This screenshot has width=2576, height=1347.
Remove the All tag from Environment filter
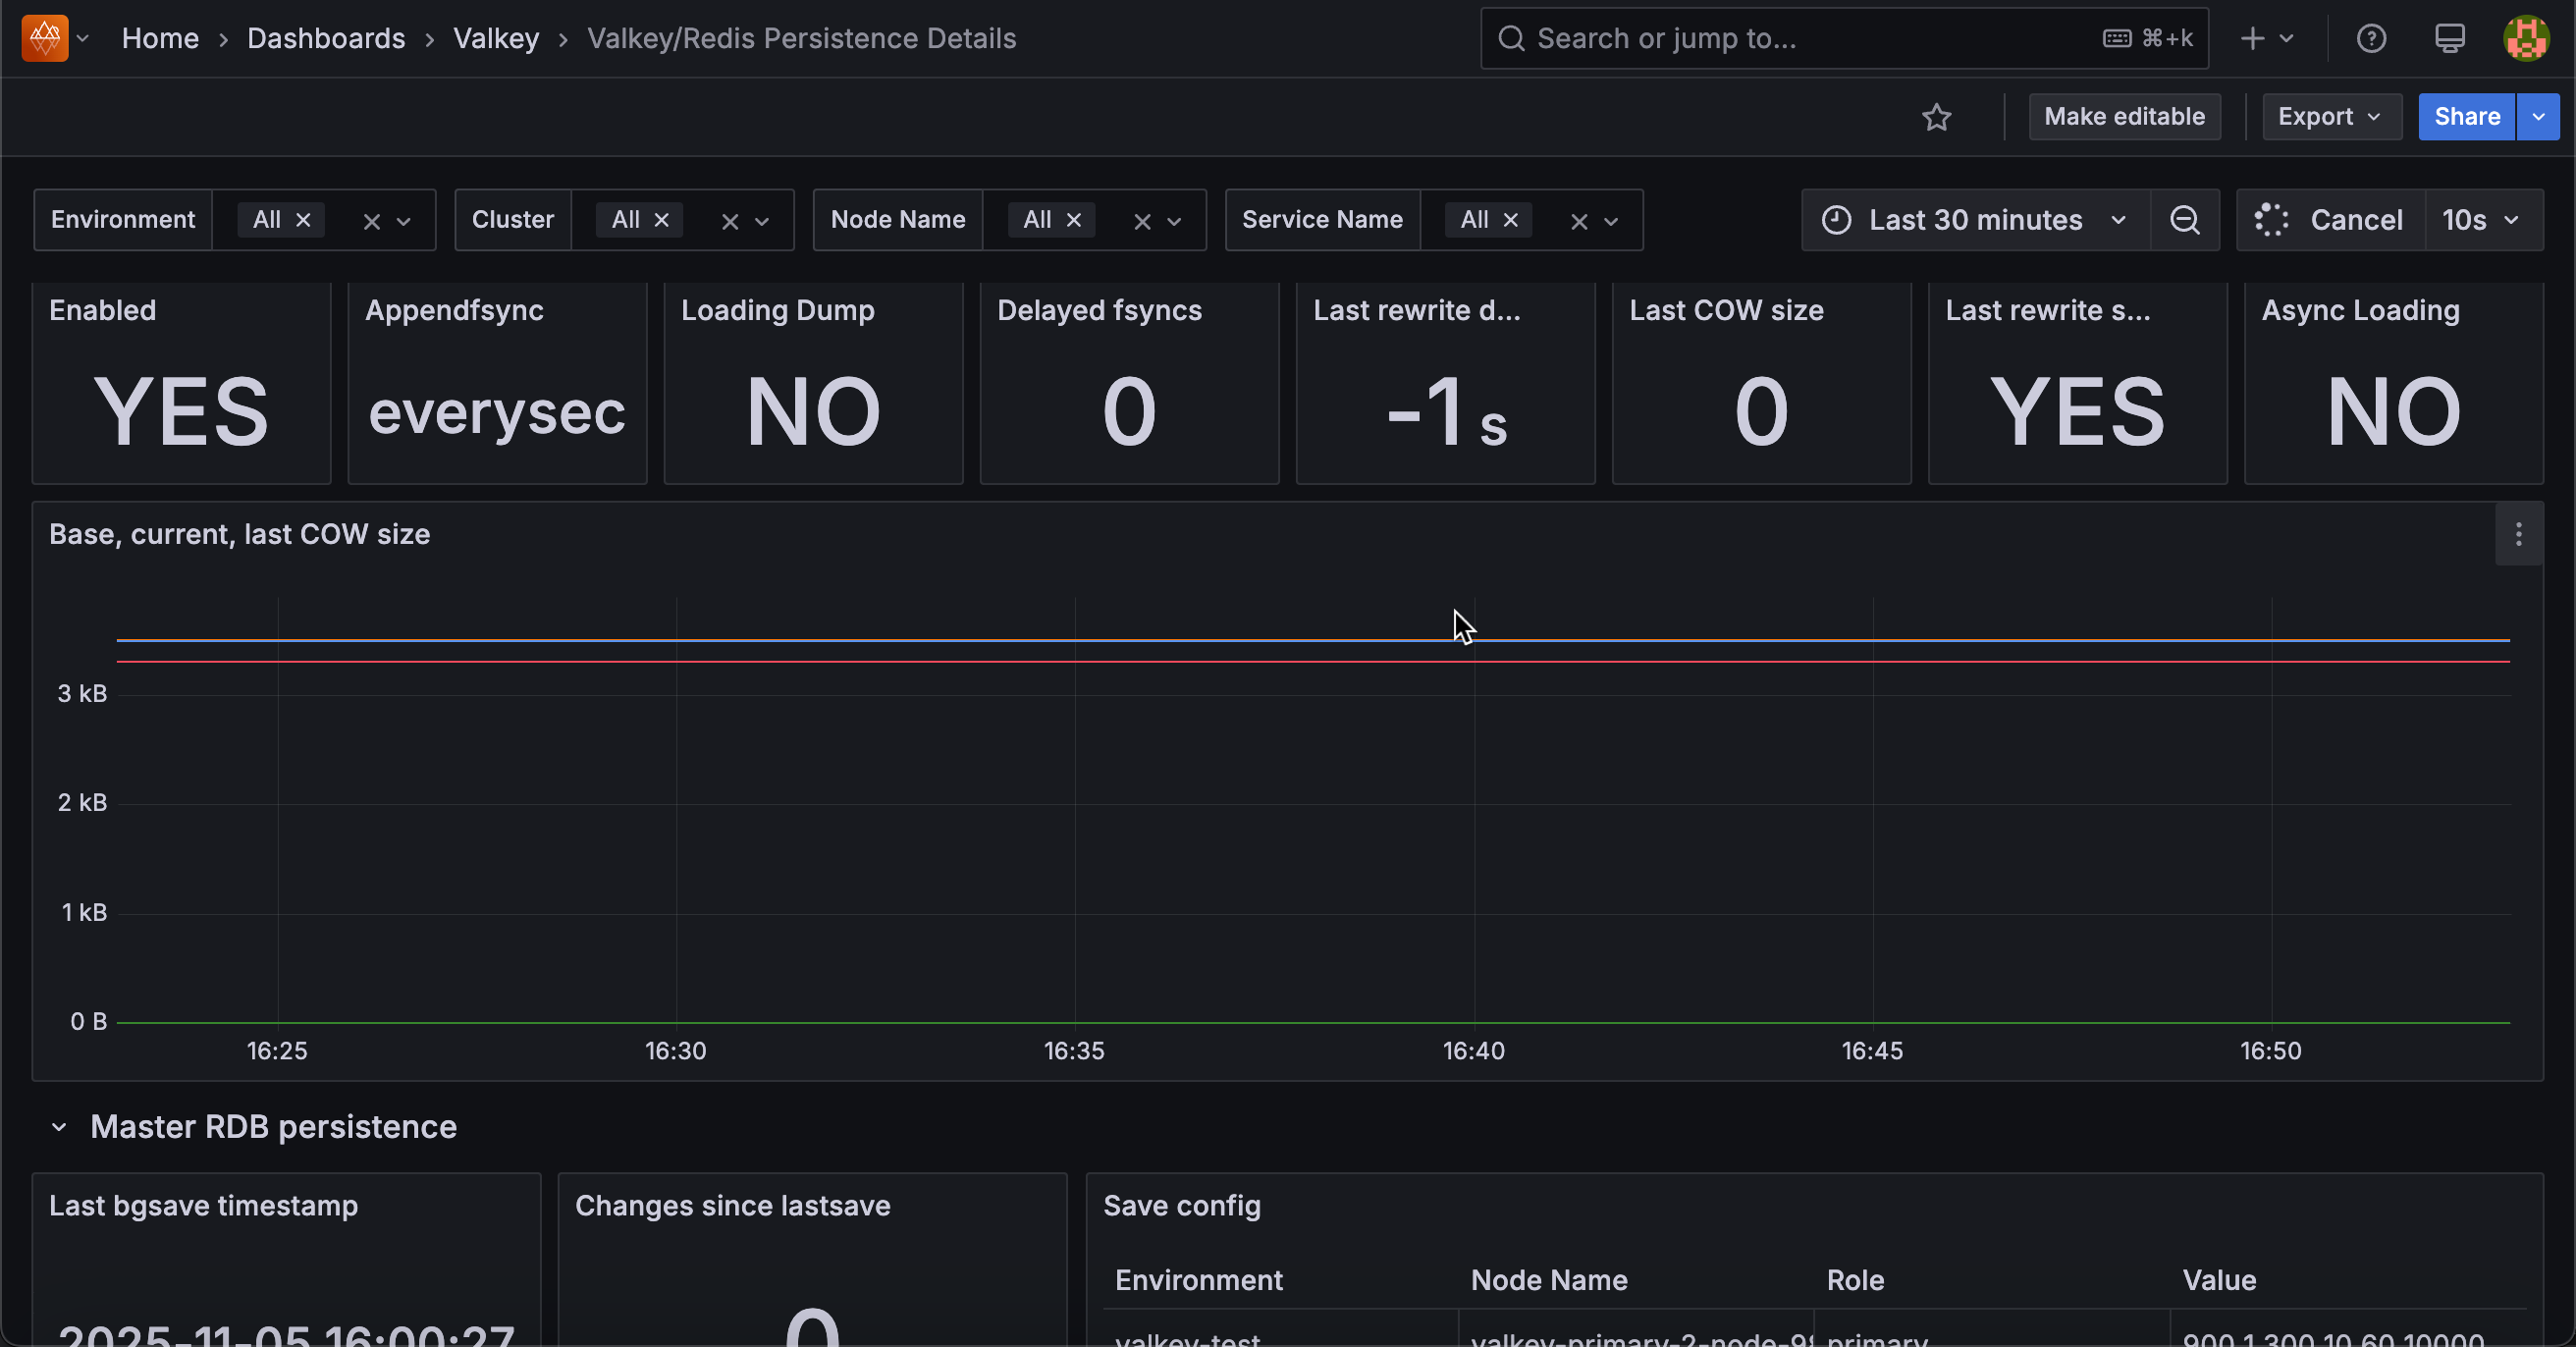pyautogui.click(x=303, y=220)
